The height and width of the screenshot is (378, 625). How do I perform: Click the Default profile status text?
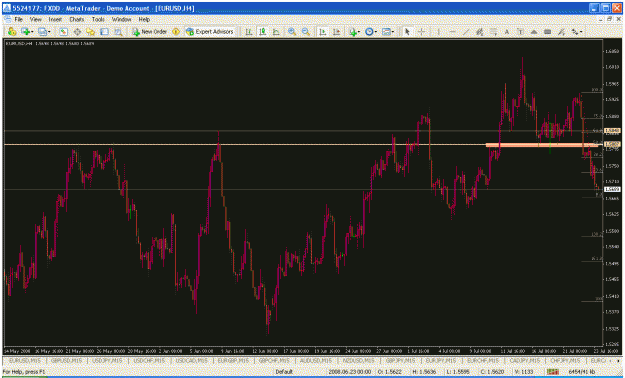click(284, 372)
